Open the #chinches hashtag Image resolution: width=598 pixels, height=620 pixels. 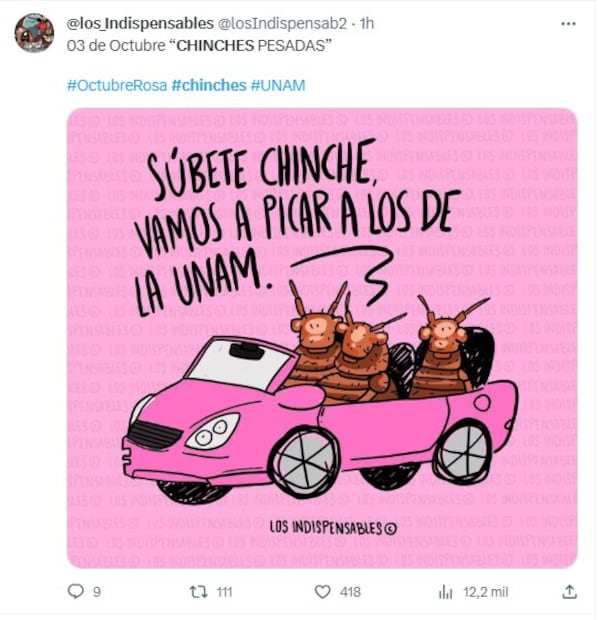pos(209,85)
